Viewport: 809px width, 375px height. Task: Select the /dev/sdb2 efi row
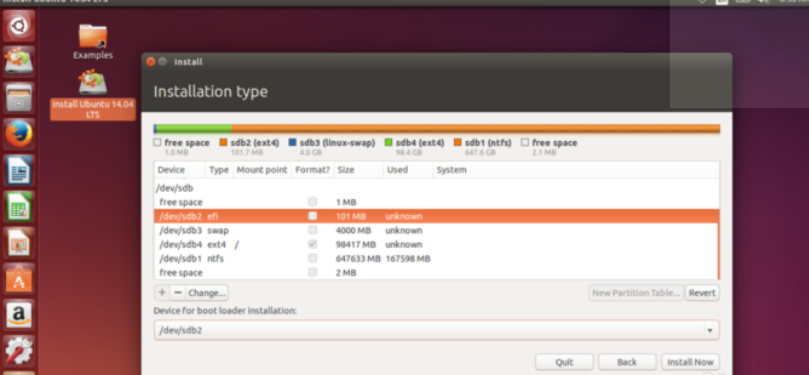pos(436,216)
